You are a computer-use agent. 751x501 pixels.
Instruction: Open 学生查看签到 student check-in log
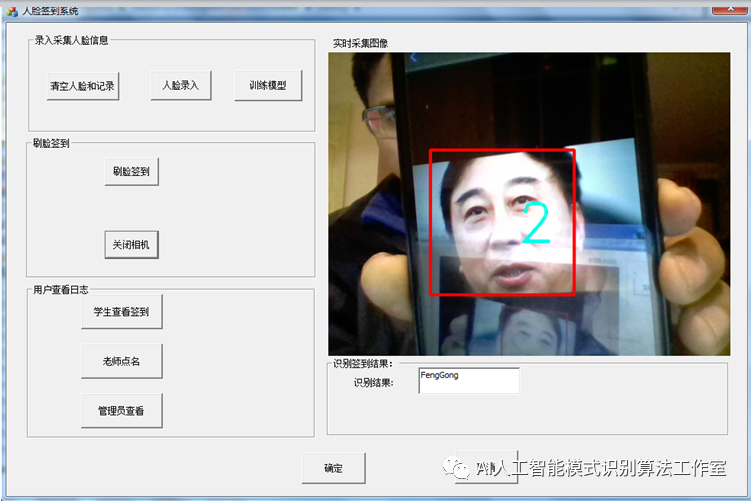[122, 312]
